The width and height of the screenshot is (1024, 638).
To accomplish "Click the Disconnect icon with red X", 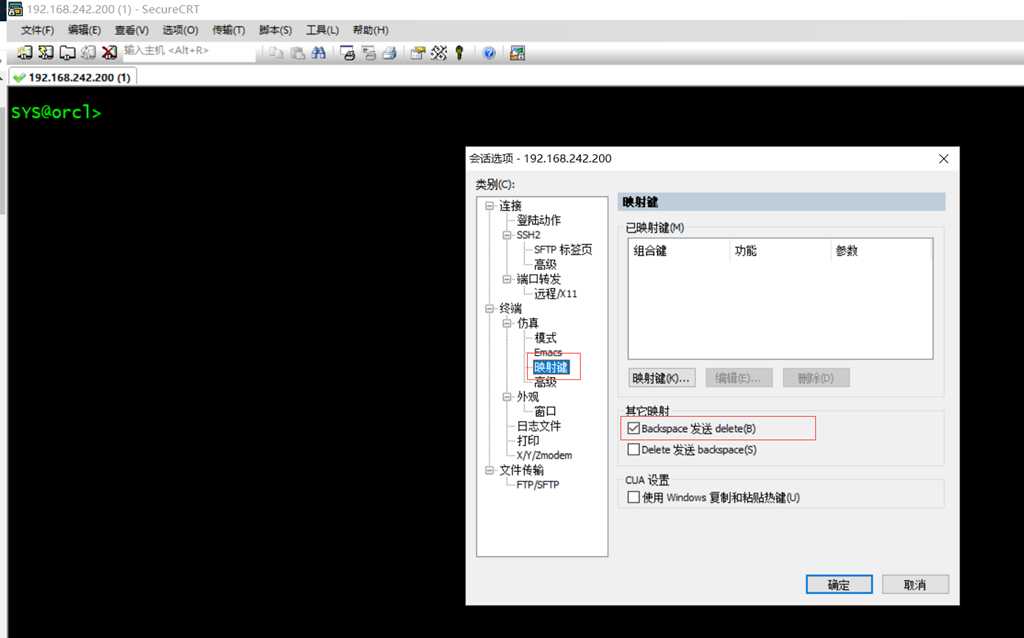I will 109,52.
